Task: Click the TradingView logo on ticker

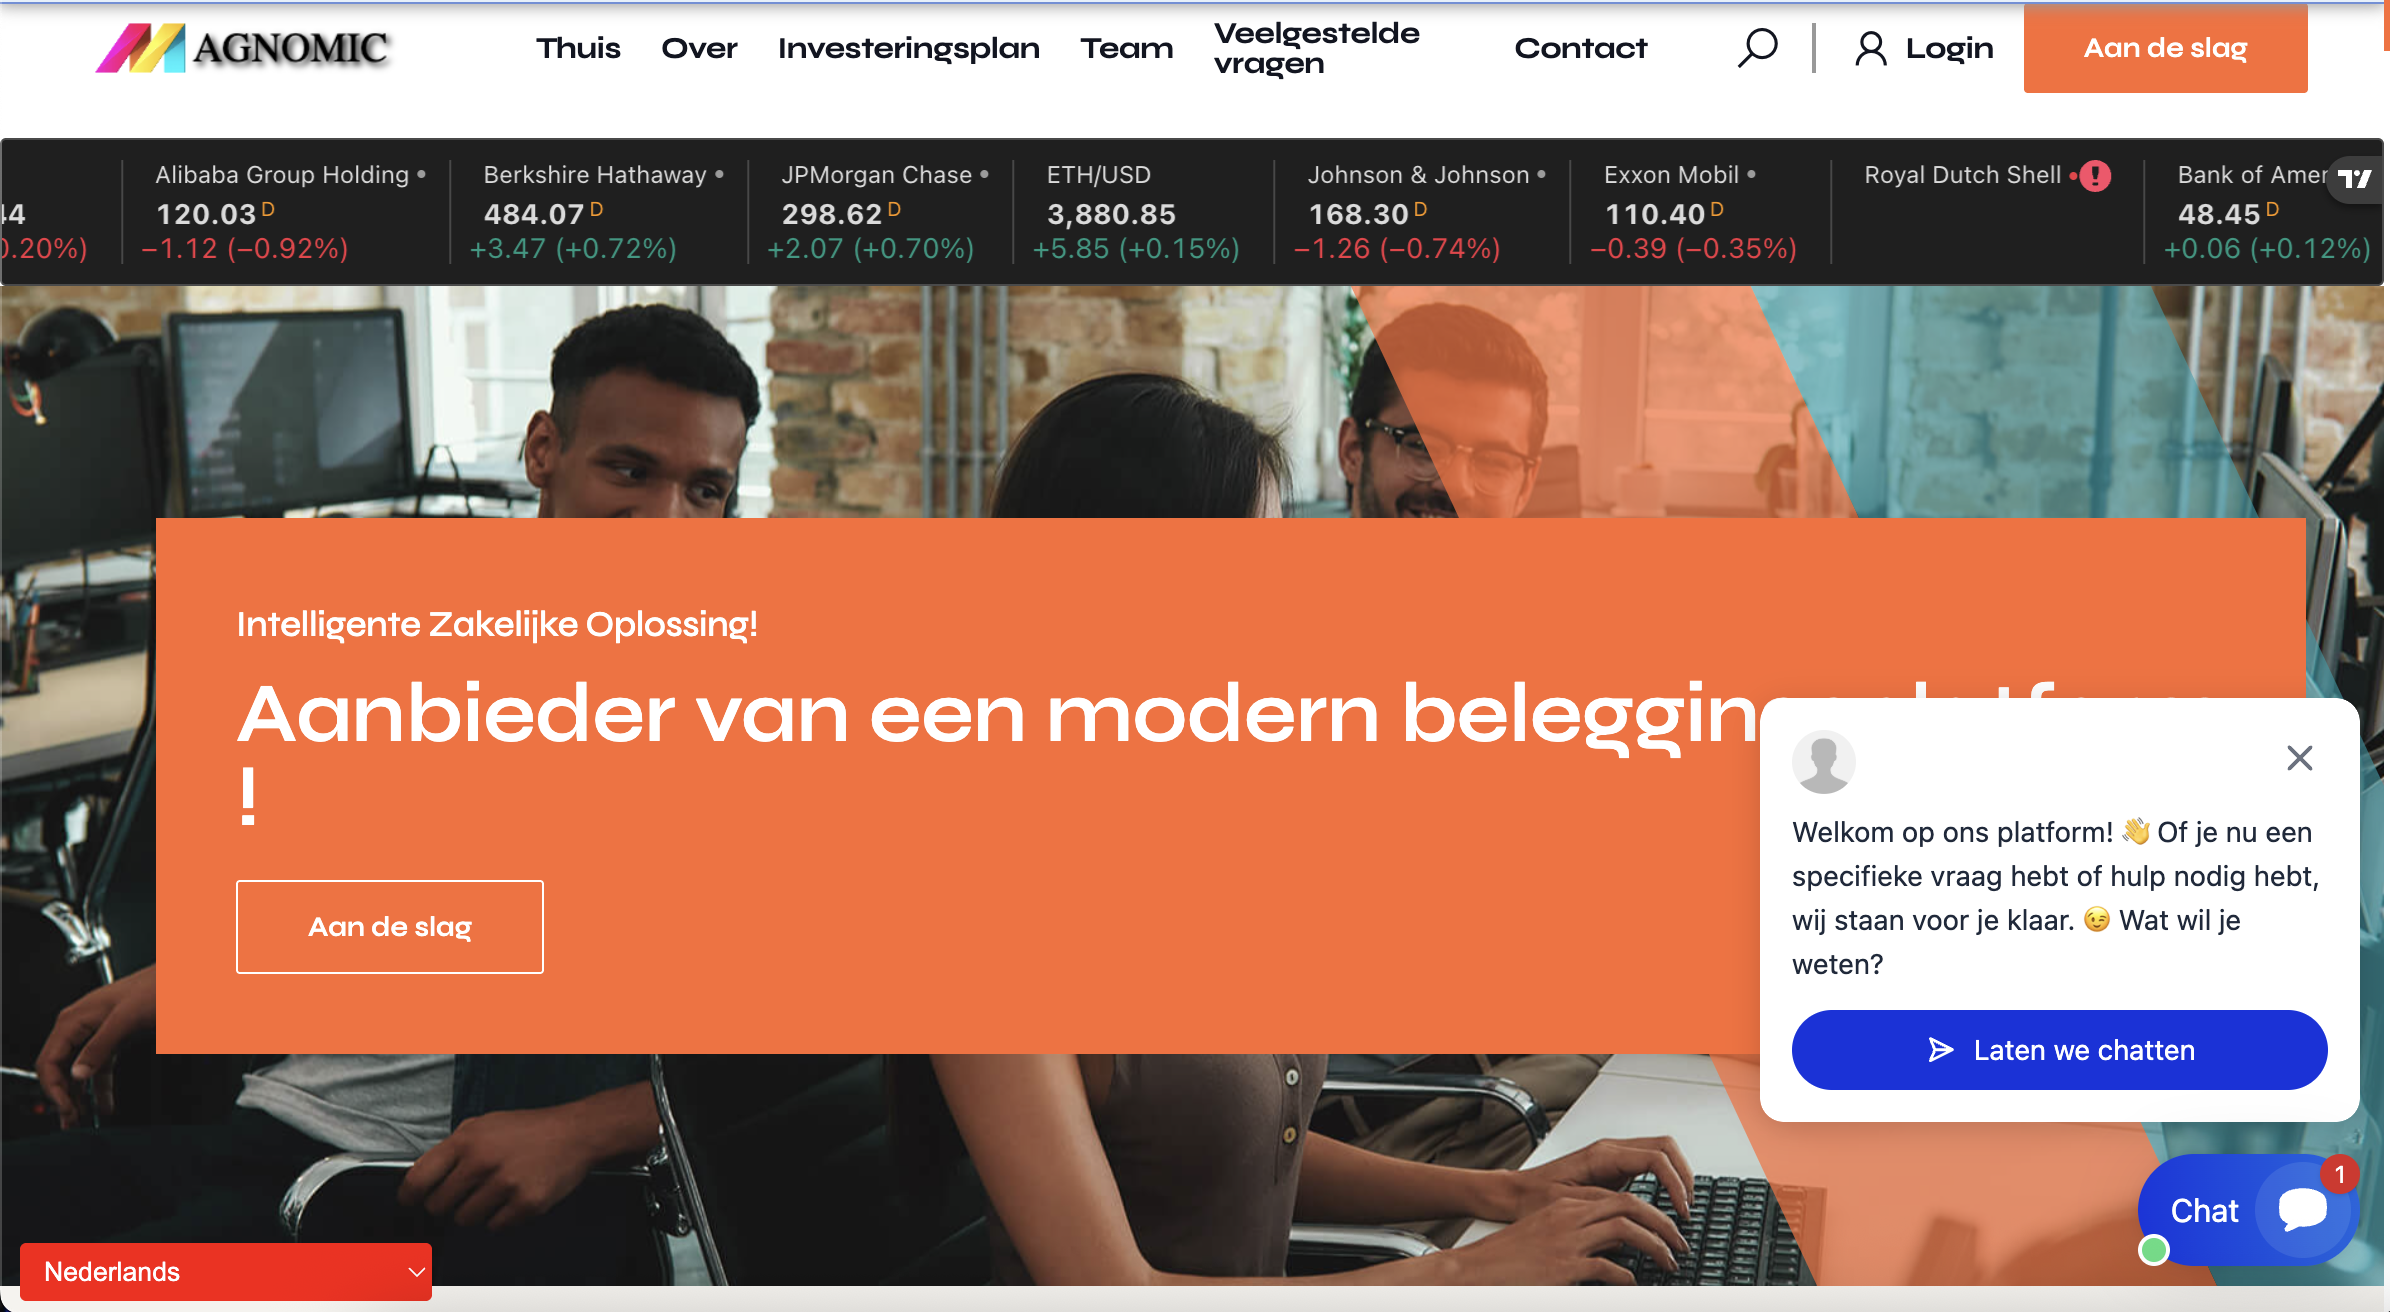Action: coord(2355,179)
